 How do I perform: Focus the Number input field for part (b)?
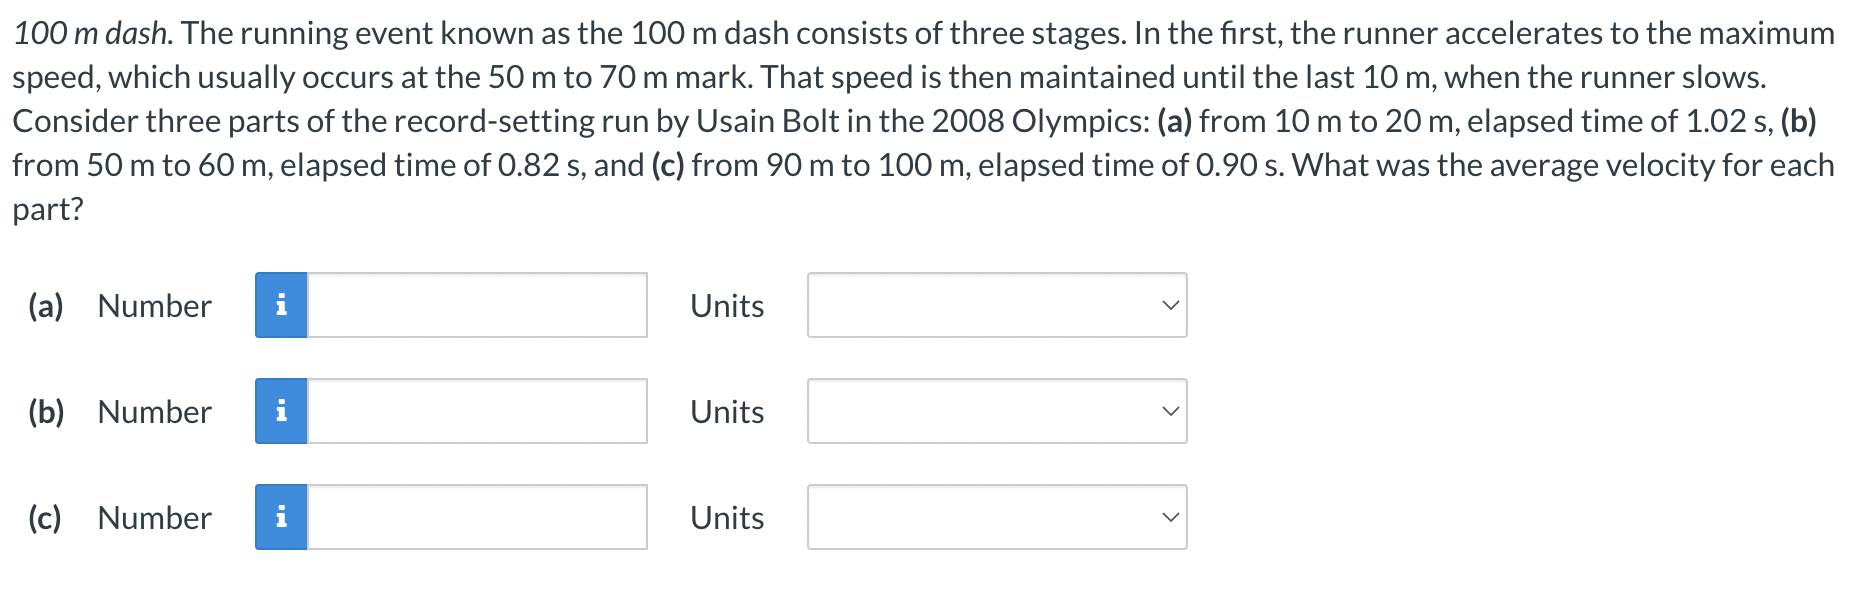477,411
